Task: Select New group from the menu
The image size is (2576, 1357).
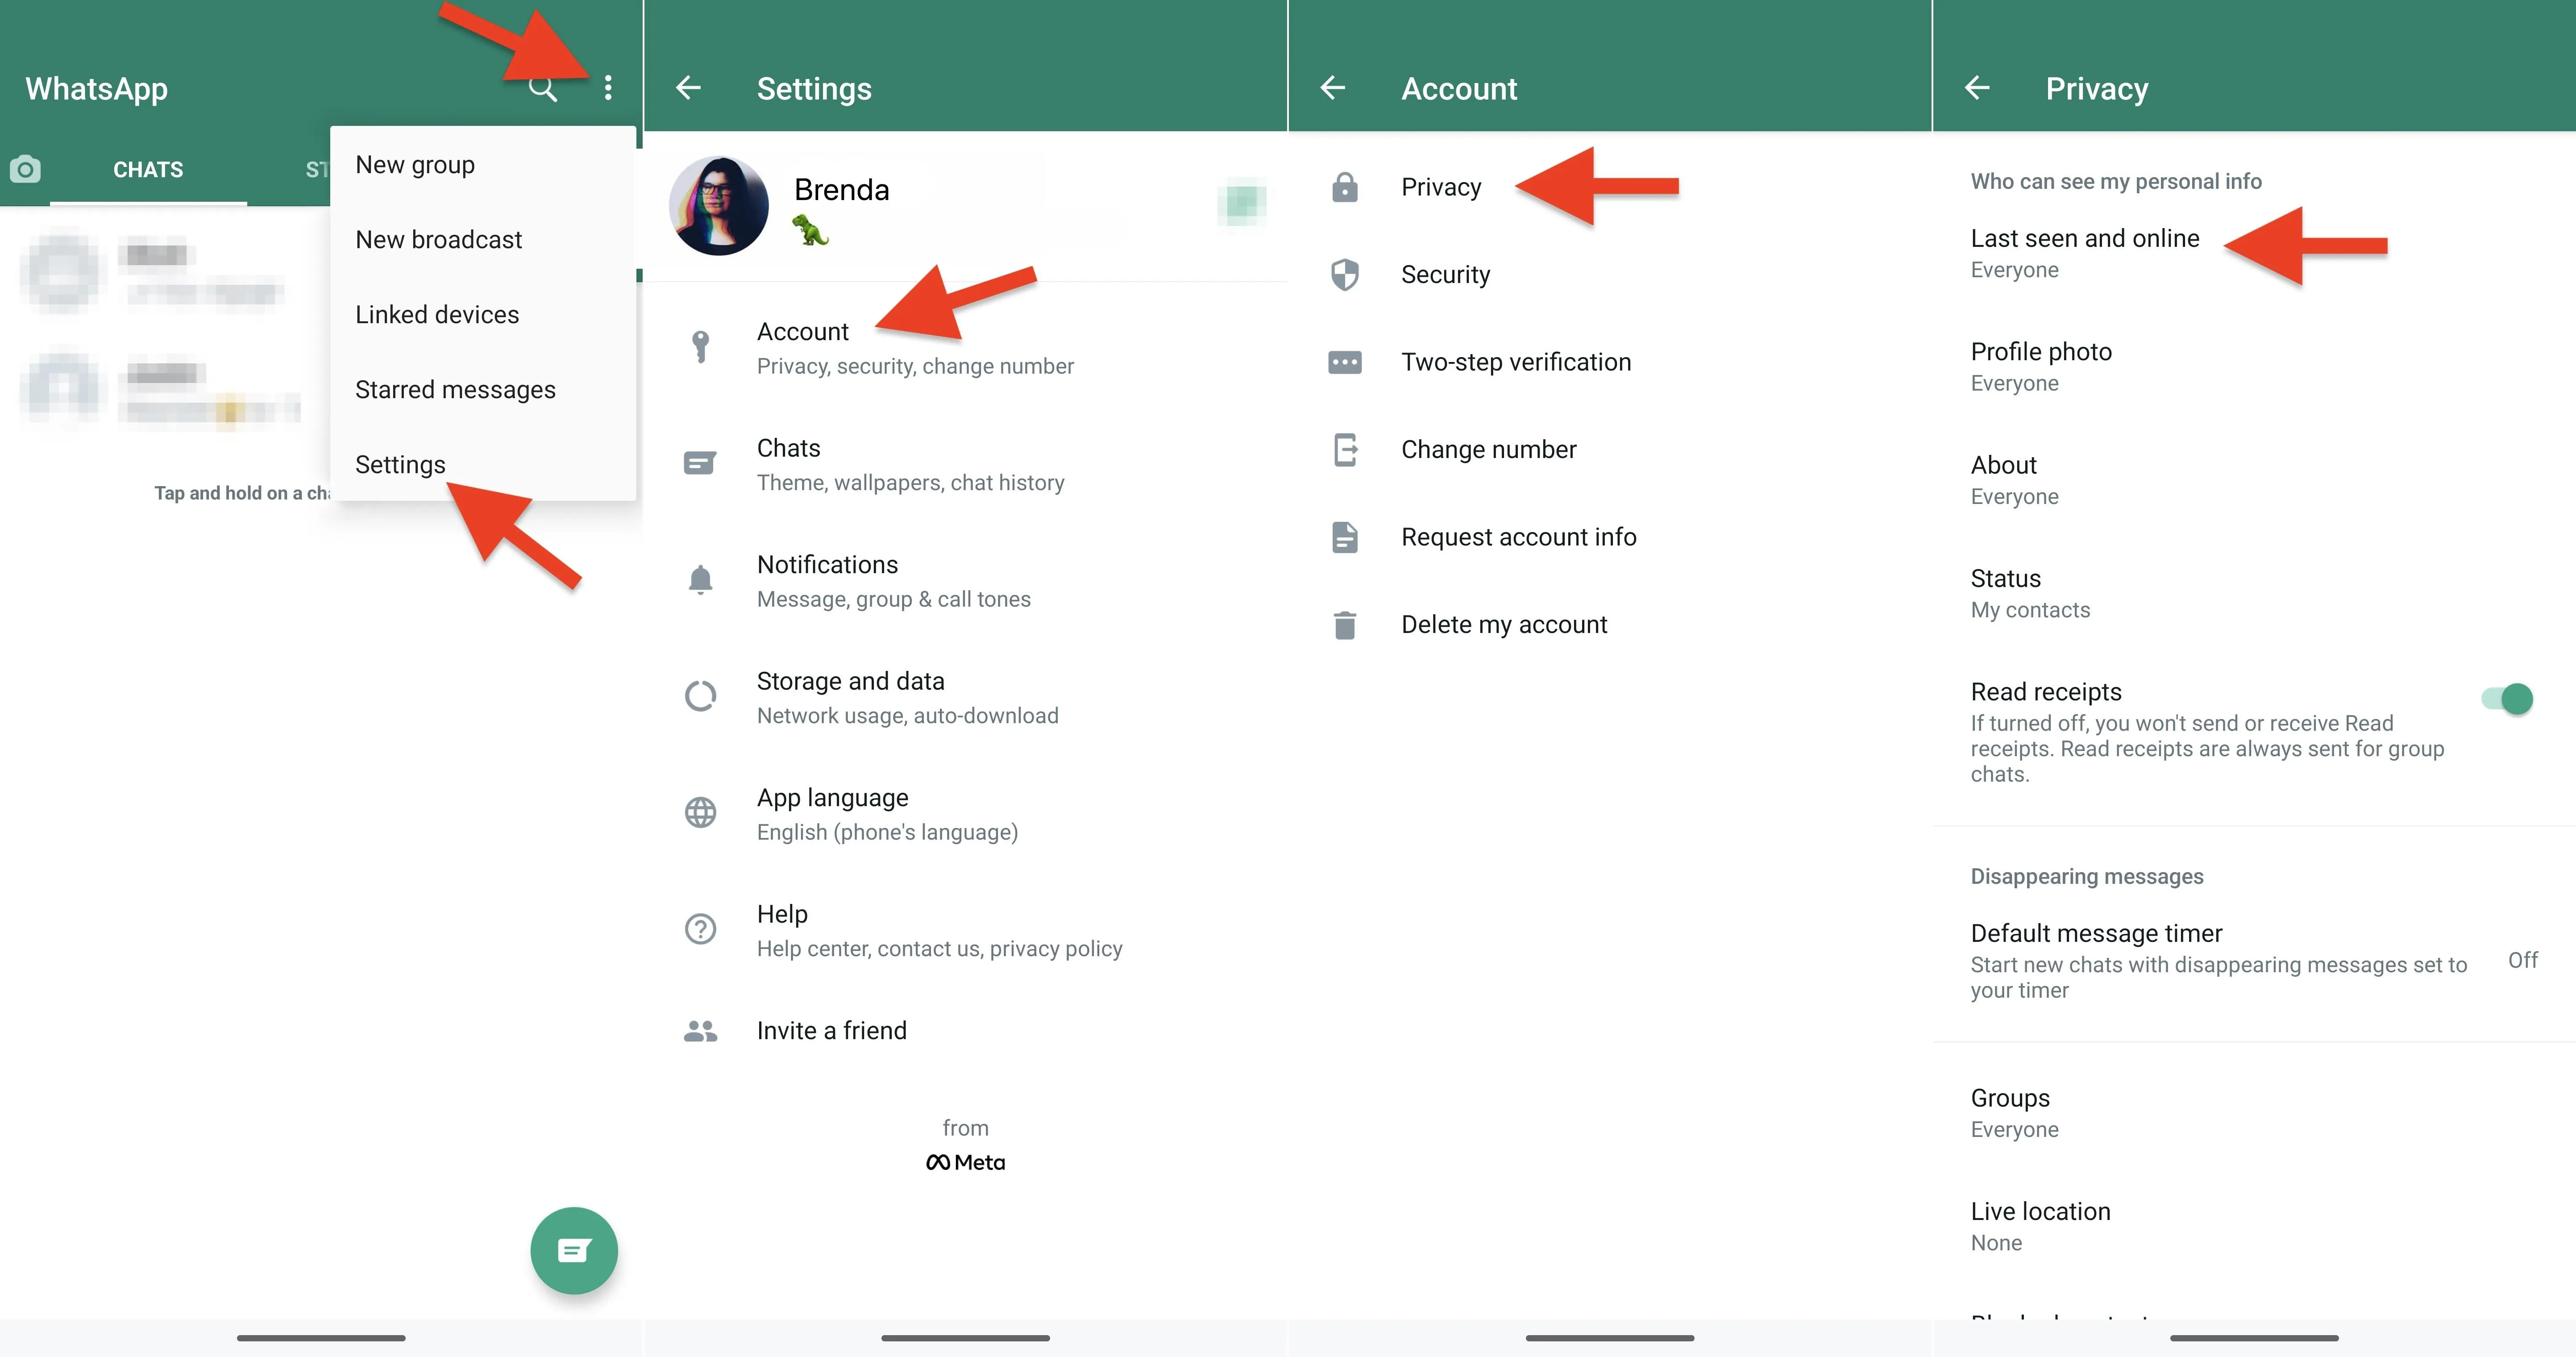Action: 483,165
